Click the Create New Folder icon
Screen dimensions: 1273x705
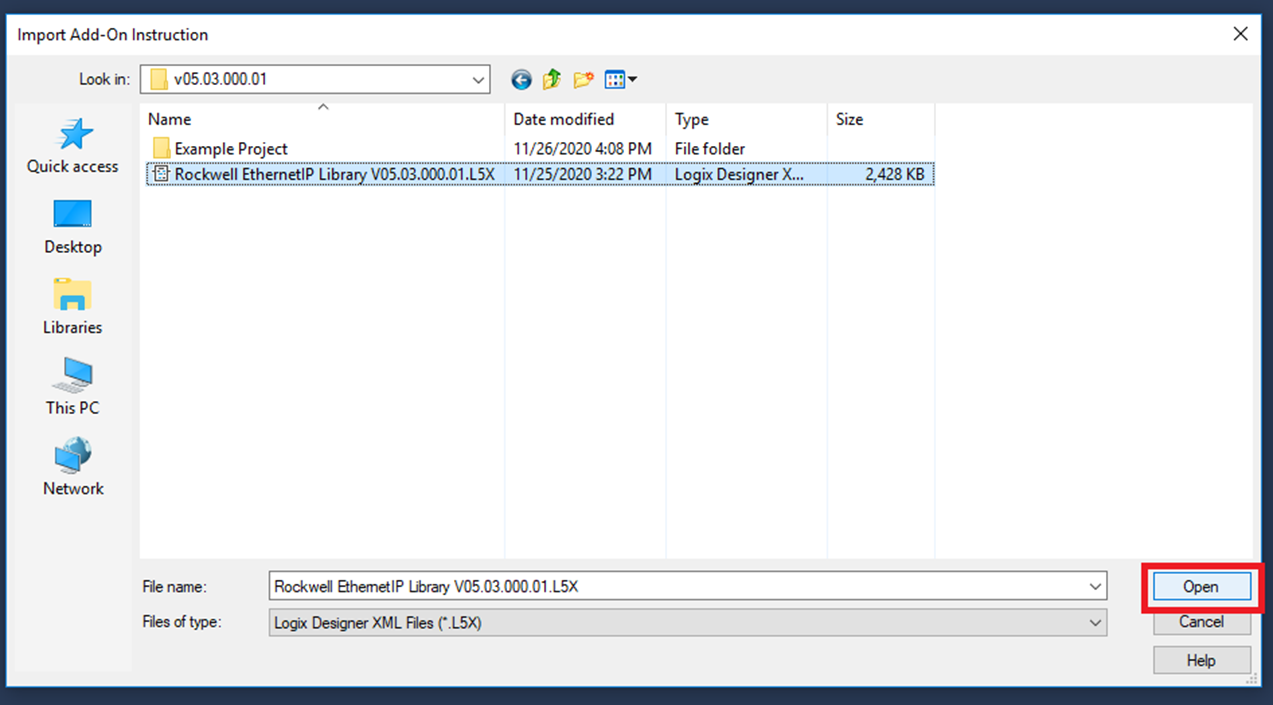point(582,79)
